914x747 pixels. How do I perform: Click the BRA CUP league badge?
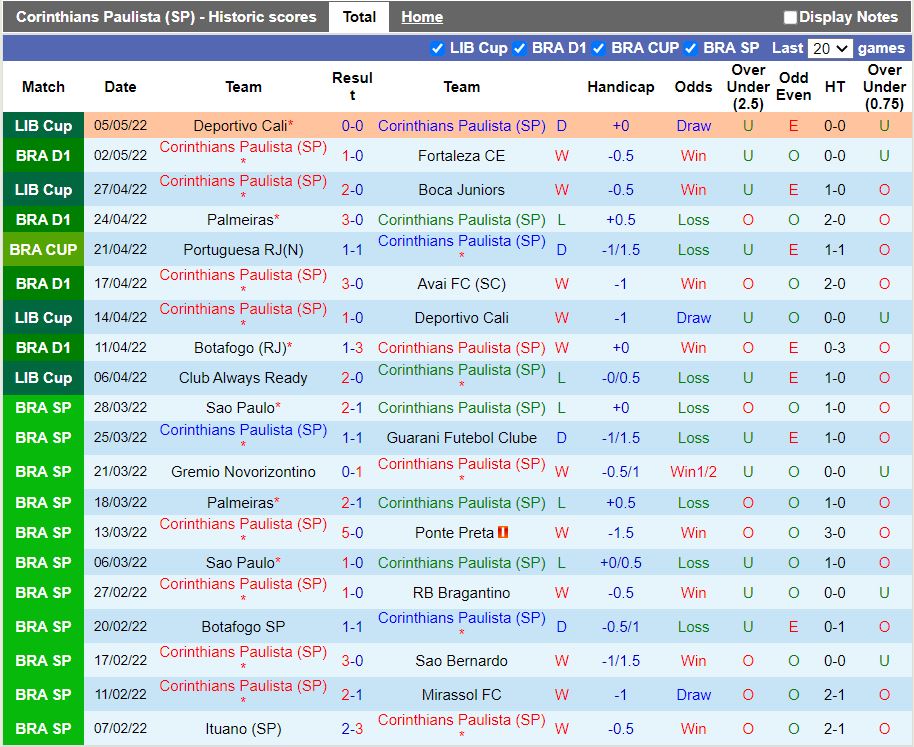(x=43, y=250)
